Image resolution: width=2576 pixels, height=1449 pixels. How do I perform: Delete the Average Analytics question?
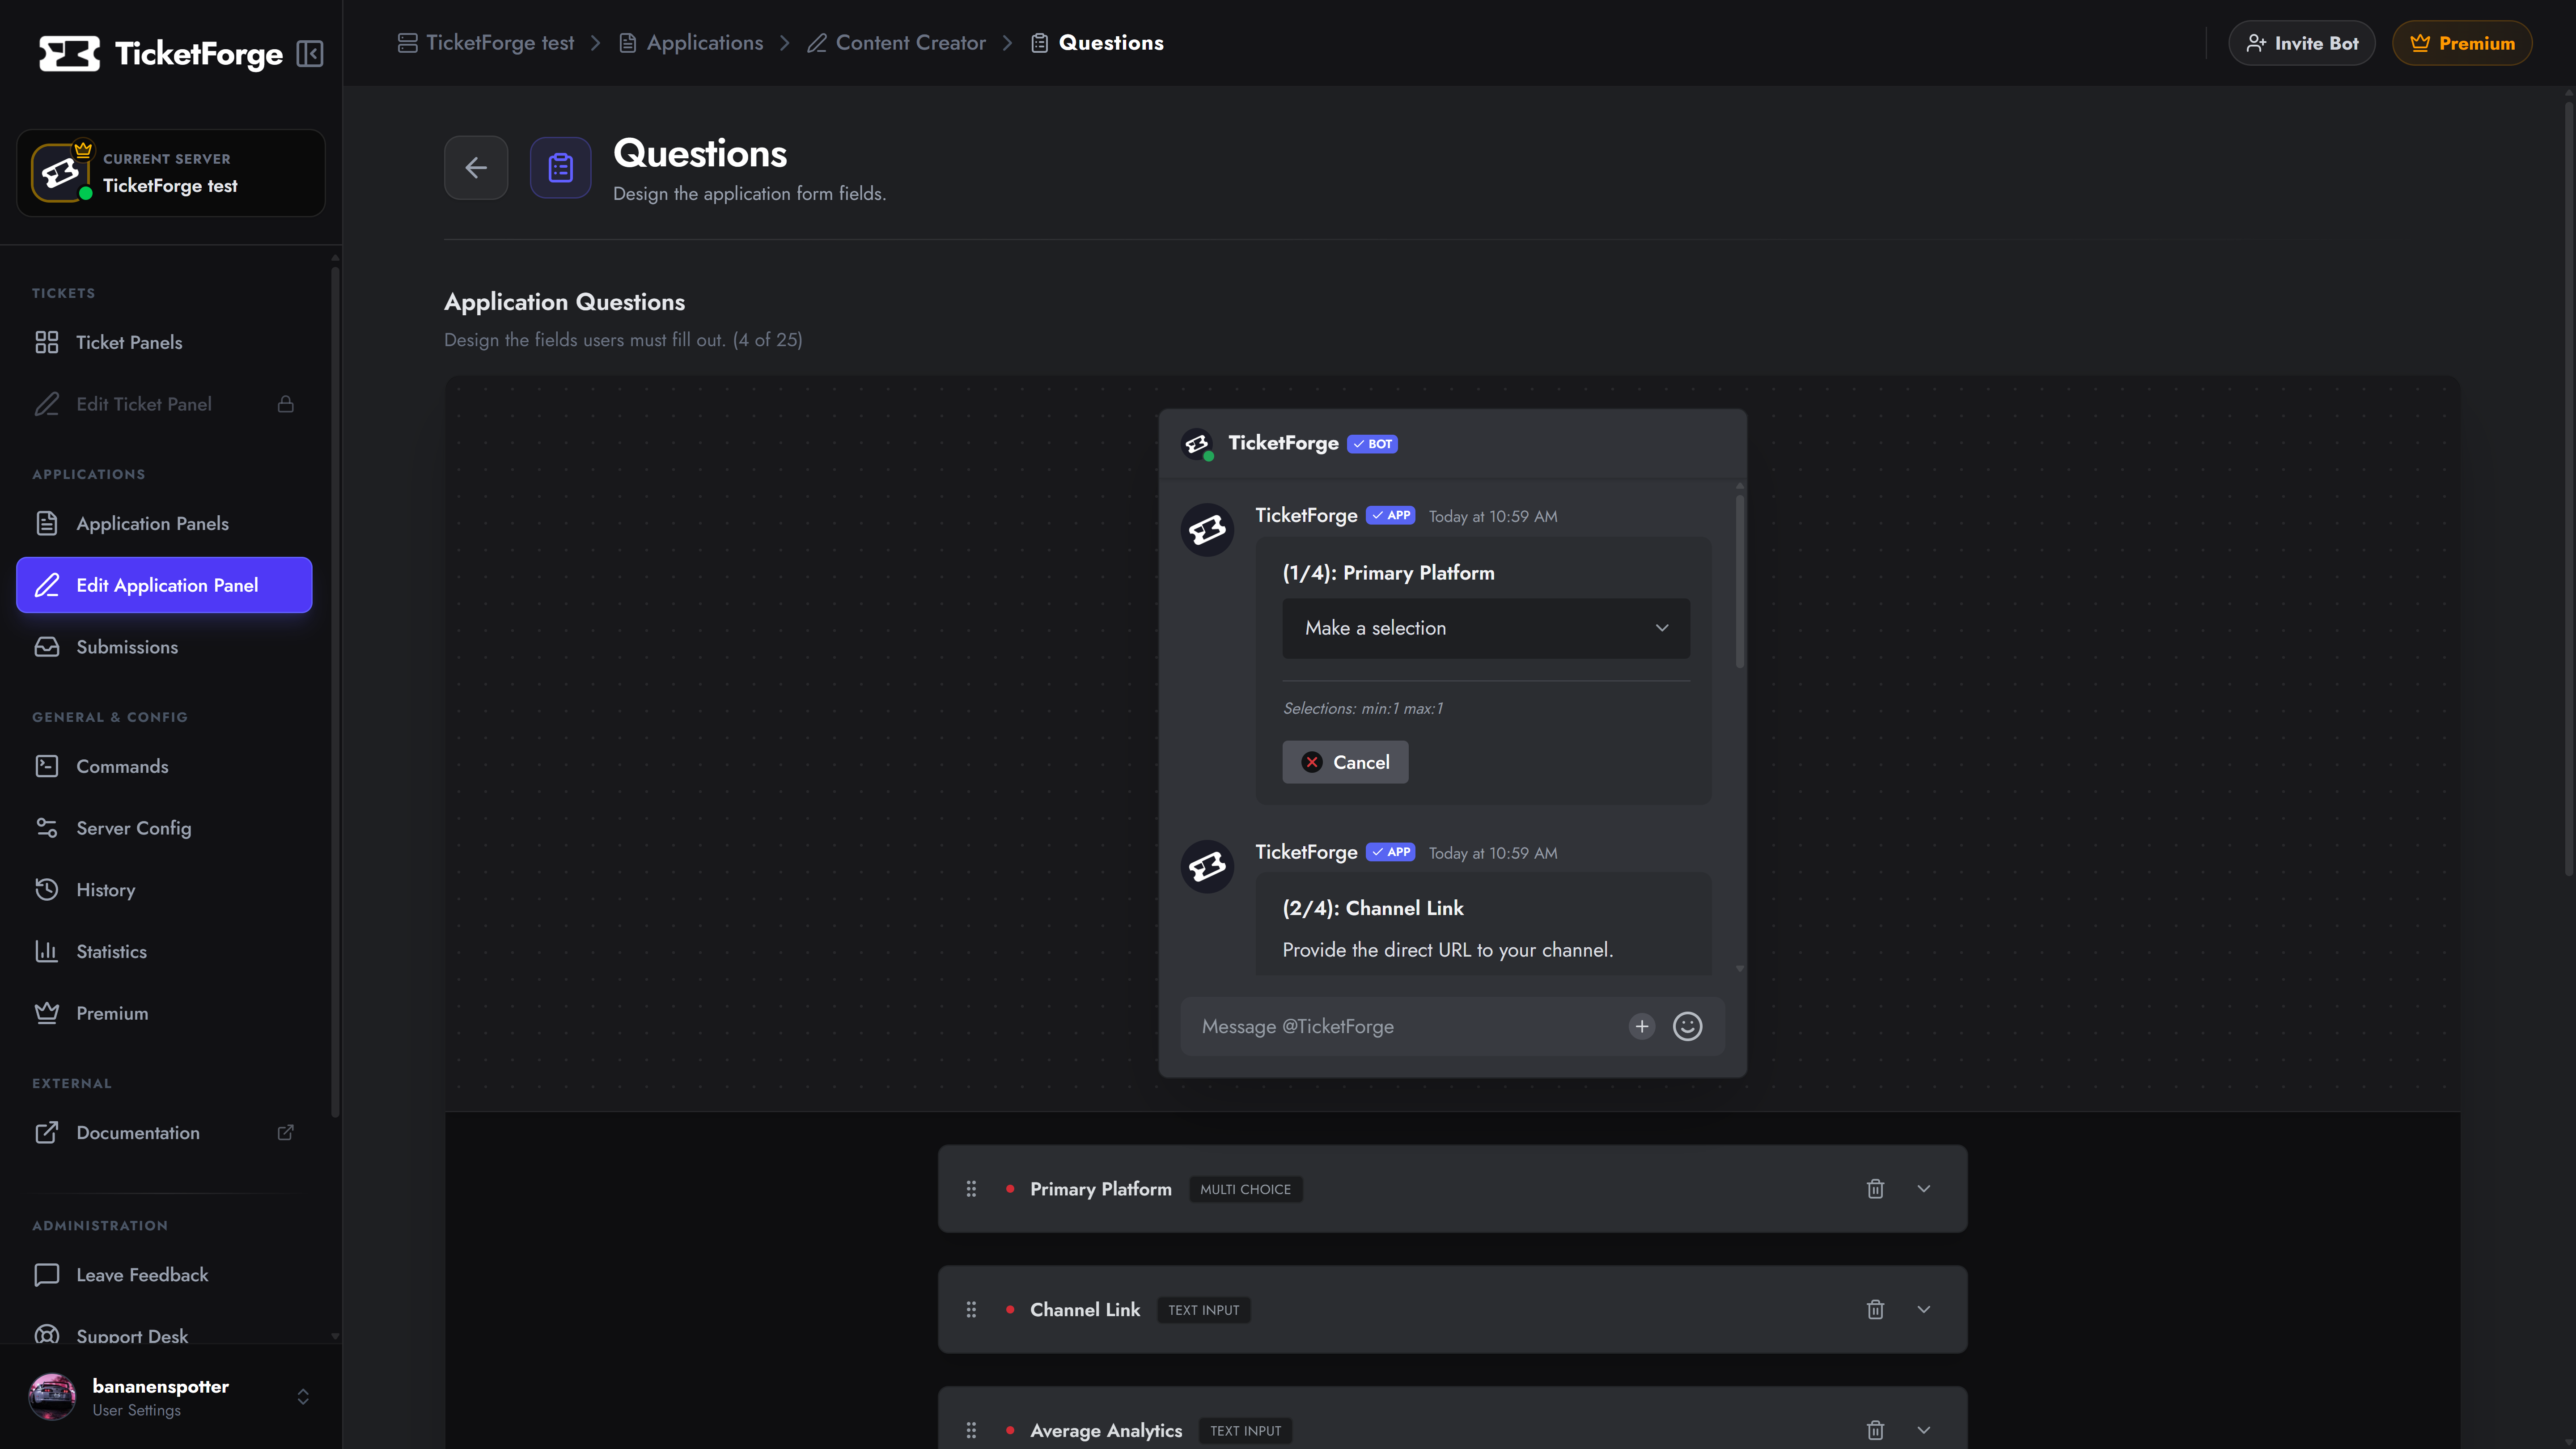click(1875, 1430)
